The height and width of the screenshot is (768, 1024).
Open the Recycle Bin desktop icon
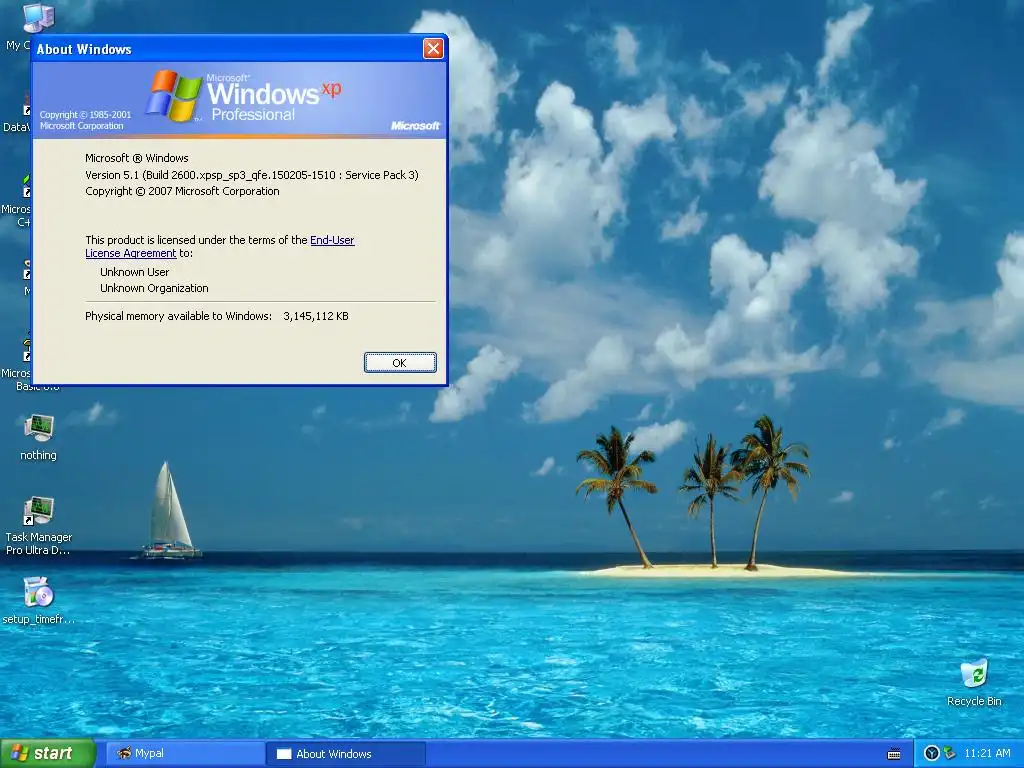(974, 682)
